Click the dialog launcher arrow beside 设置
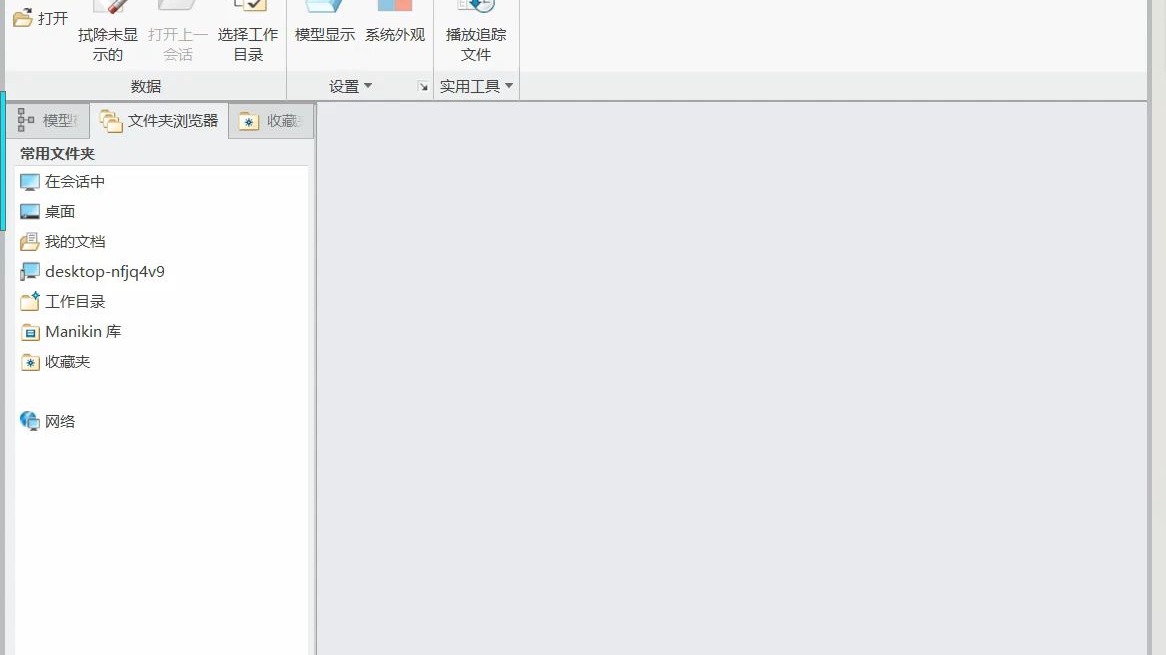The height and width of the screenshot is (655, 1166). click(423, 87)
